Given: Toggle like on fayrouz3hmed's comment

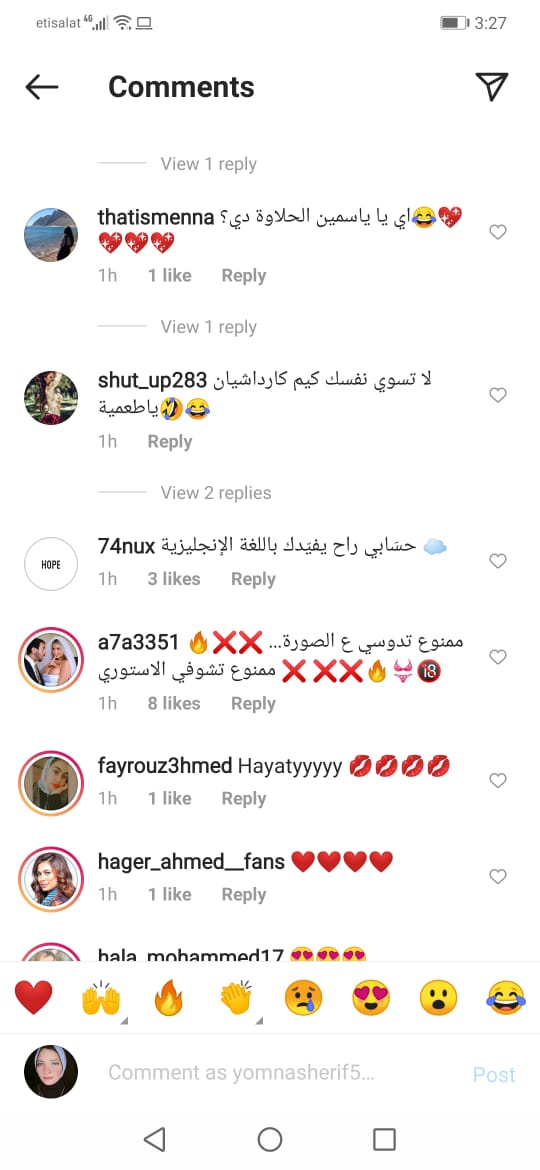Looking at the screenshot, I should coord(497,780).
